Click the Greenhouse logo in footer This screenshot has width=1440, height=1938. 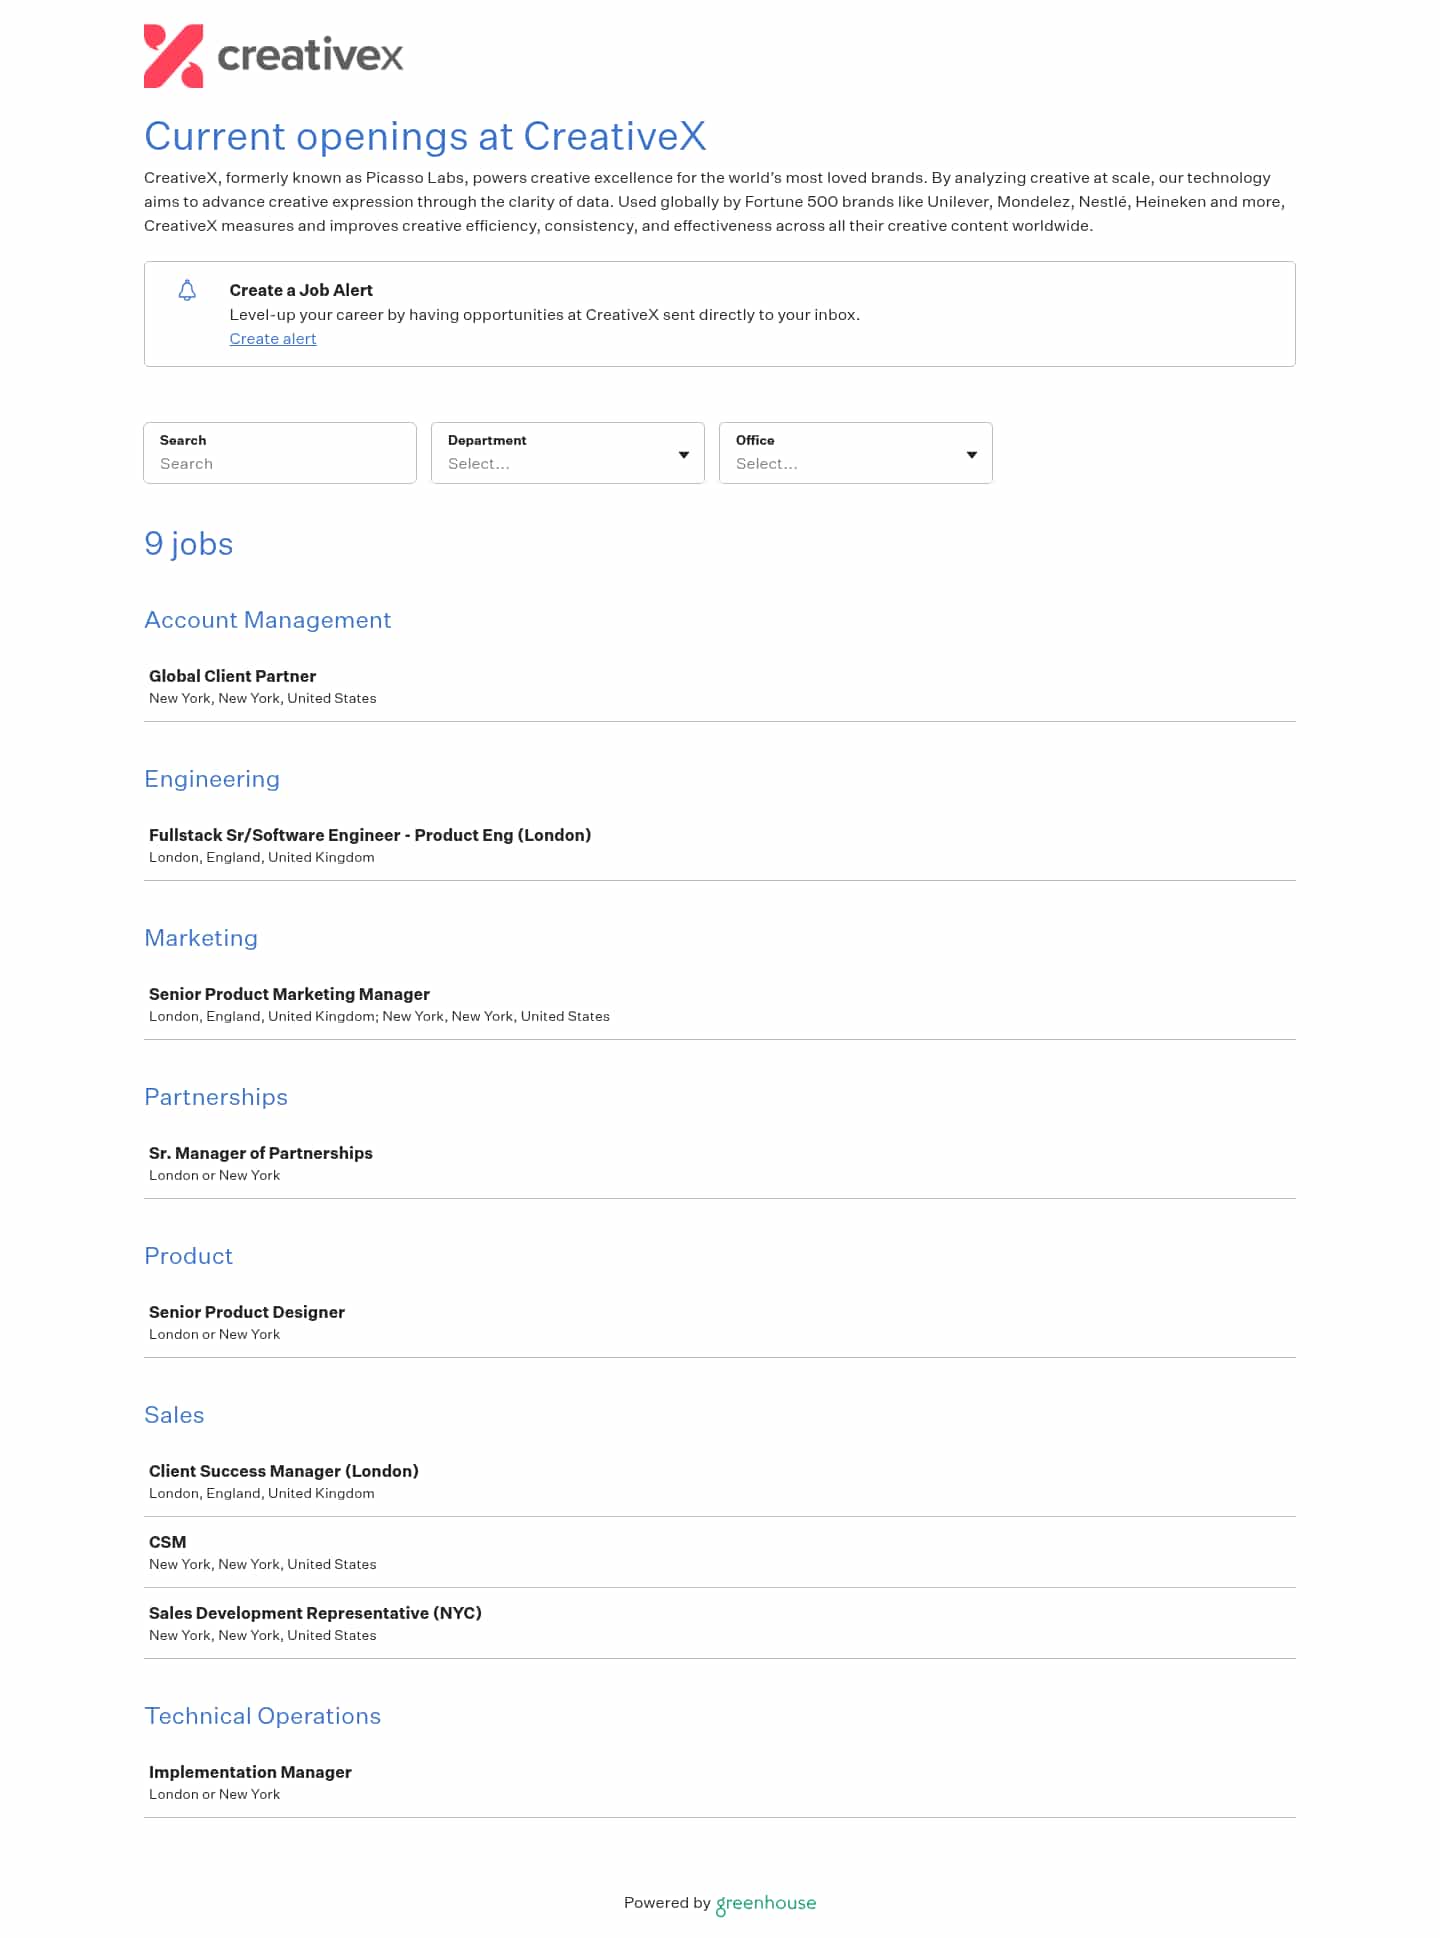pos(766,1903)
